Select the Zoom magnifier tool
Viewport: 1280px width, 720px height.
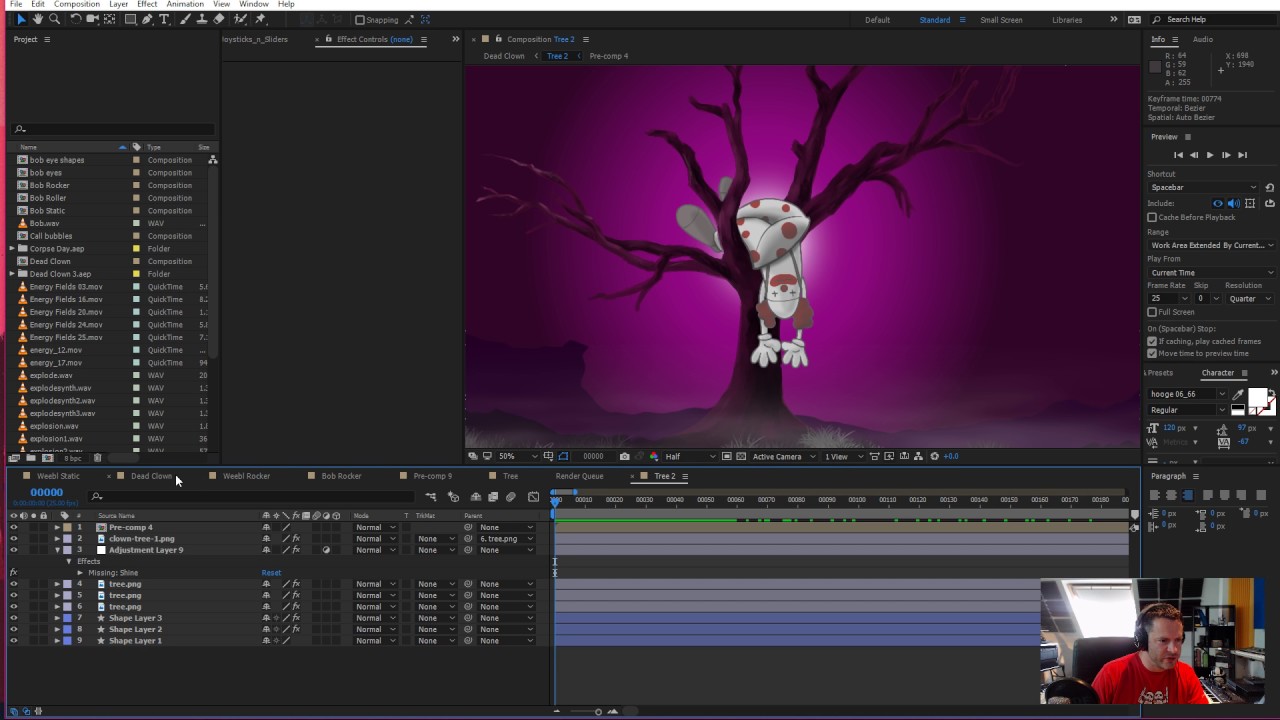(54, 19)
